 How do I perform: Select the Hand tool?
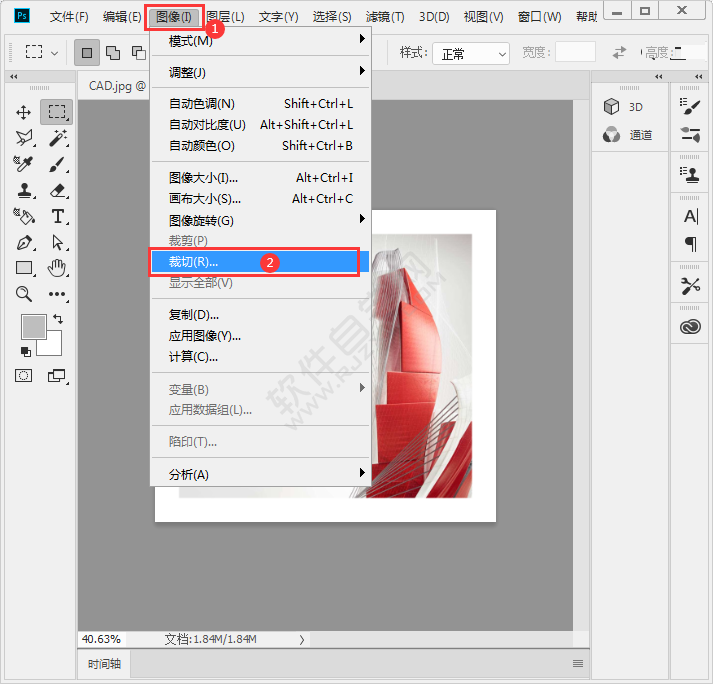tap(57, 268)
